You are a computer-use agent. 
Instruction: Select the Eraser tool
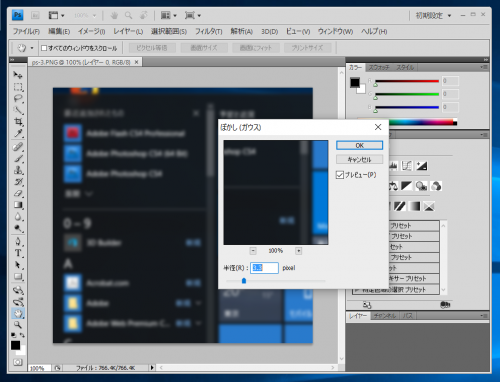click(x=18, y=193)
